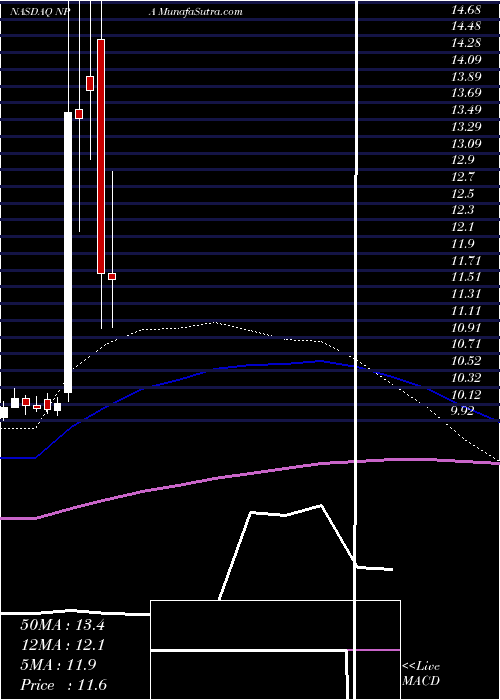Image resolution: width=500 pixels, height=700 pixels.
Task: Click the 11.31 price axis label
Action: point(466,294)
